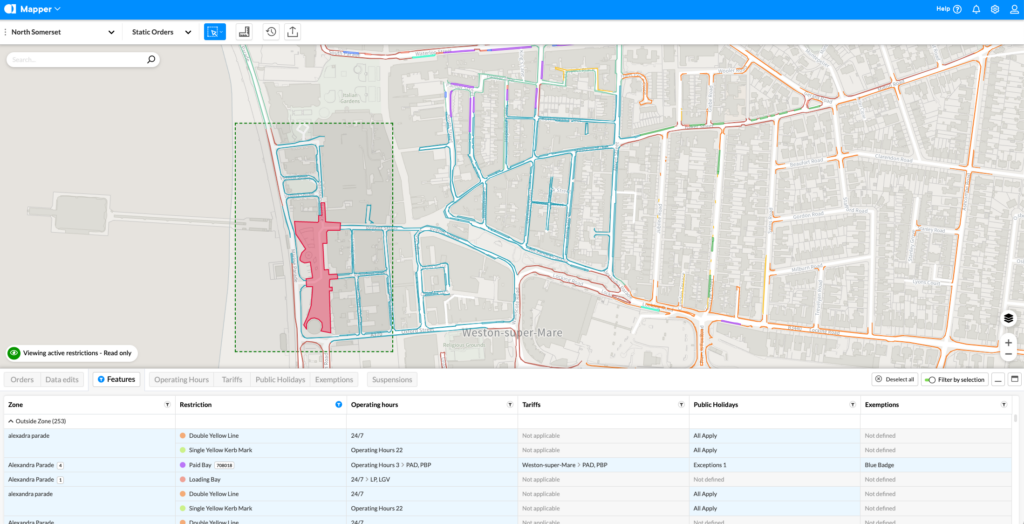This screenshot has width=1024, height=524.
Task: Click the measure tool icon
Action: 244,32
